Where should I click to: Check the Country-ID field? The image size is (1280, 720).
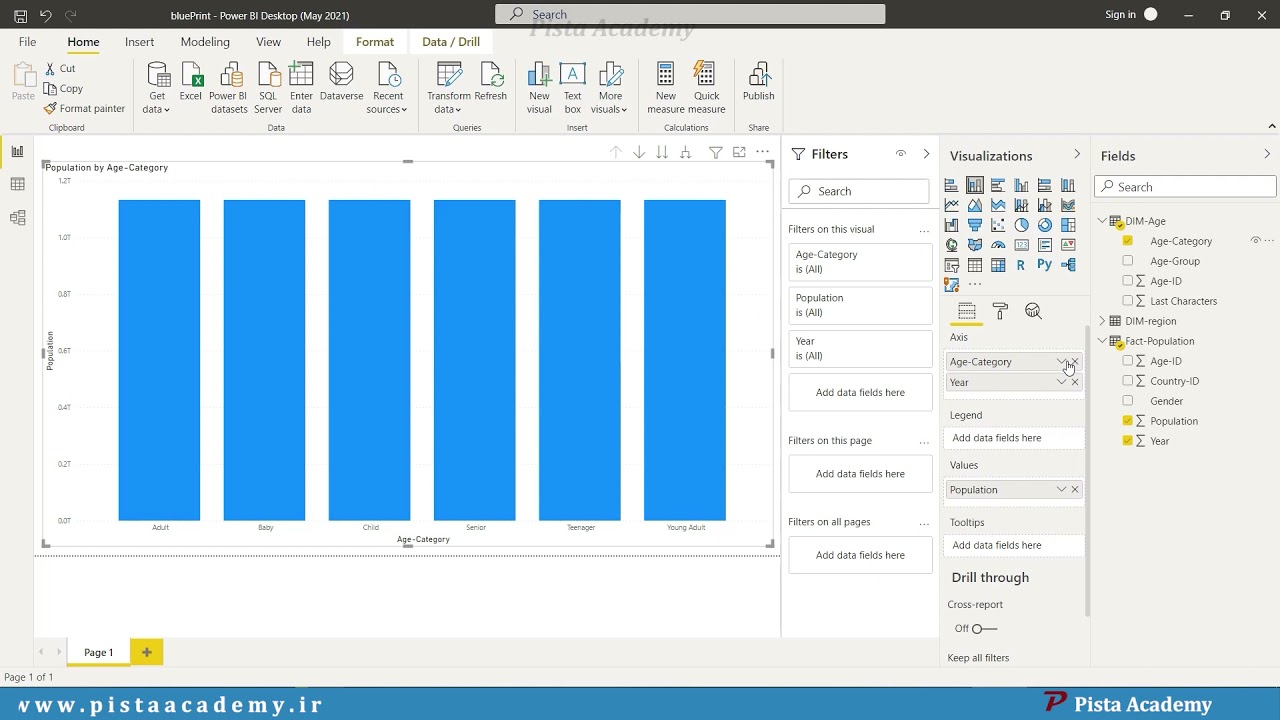1128,381
